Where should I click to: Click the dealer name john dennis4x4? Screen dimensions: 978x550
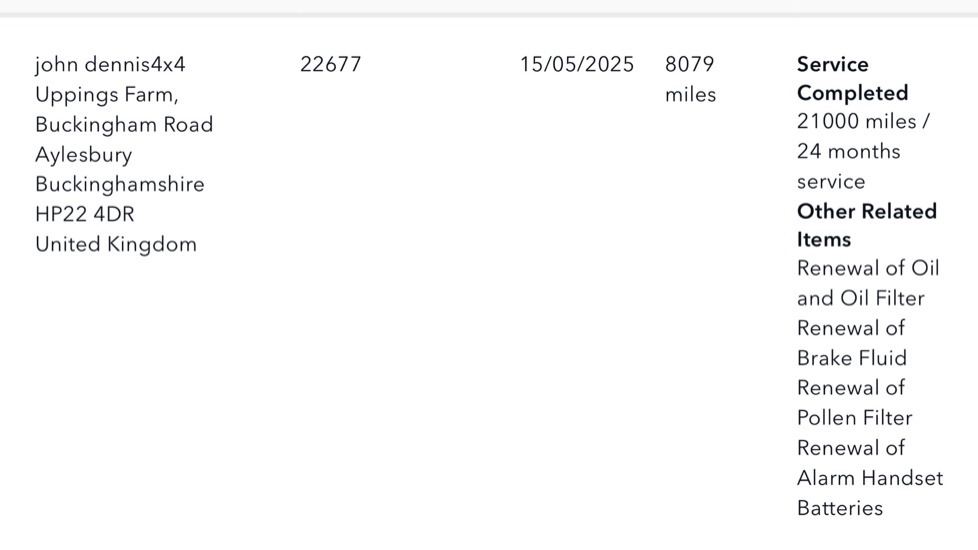click(110, 65)
